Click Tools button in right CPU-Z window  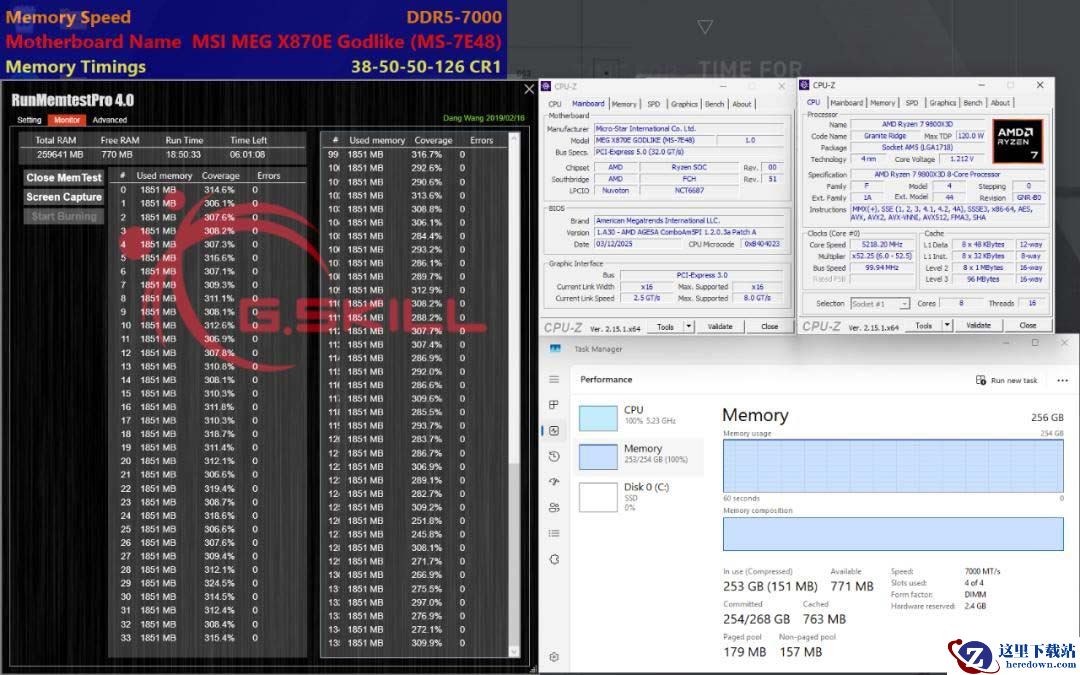point(924,325)
